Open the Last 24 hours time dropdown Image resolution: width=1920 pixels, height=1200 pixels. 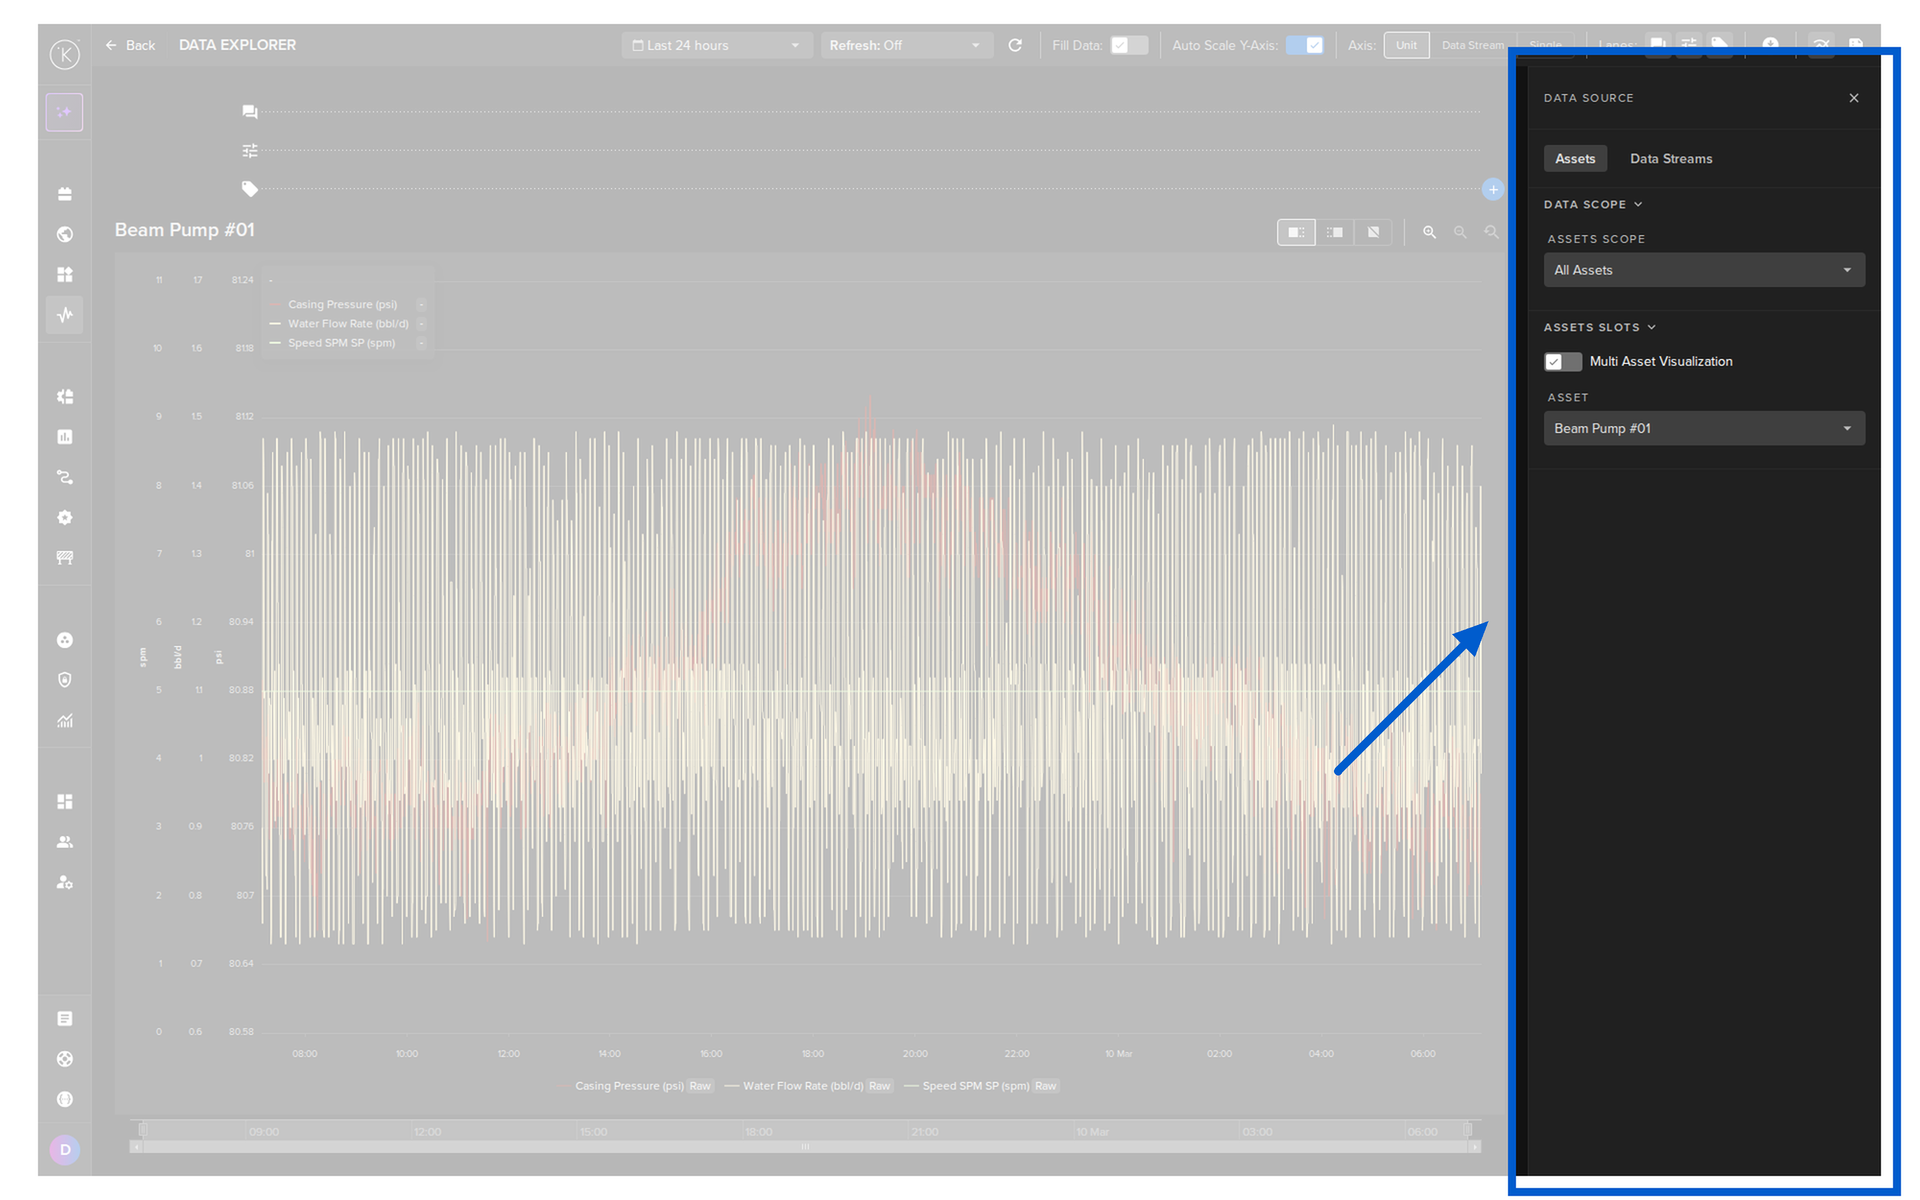pos(716,45)
